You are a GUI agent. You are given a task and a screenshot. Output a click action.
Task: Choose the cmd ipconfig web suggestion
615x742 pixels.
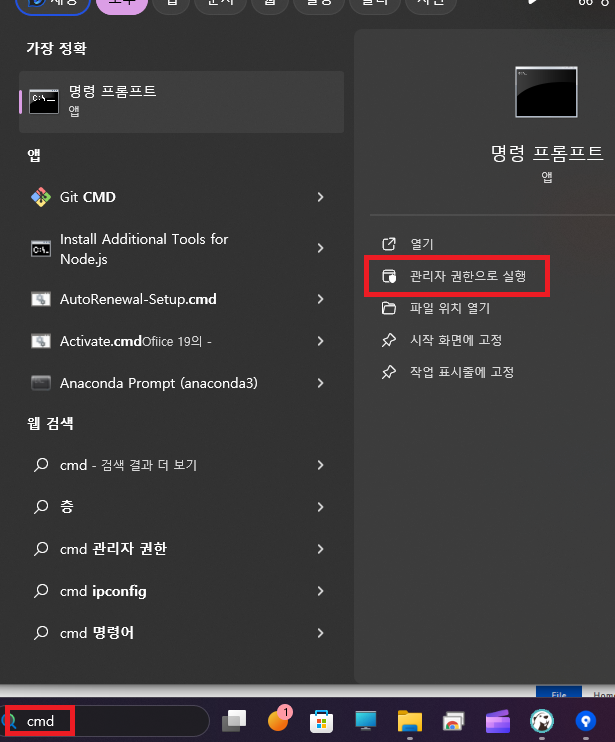pyautogui.click(x=181, y=591)
